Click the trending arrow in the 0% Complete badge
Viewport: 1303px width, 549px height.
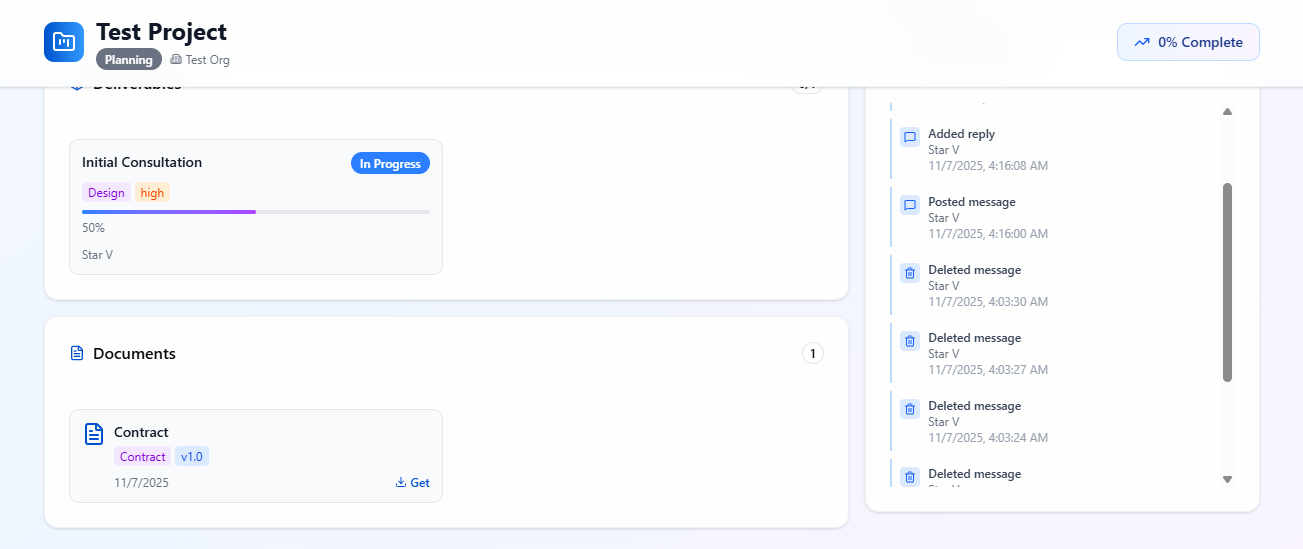click(x=1142, y=43)
